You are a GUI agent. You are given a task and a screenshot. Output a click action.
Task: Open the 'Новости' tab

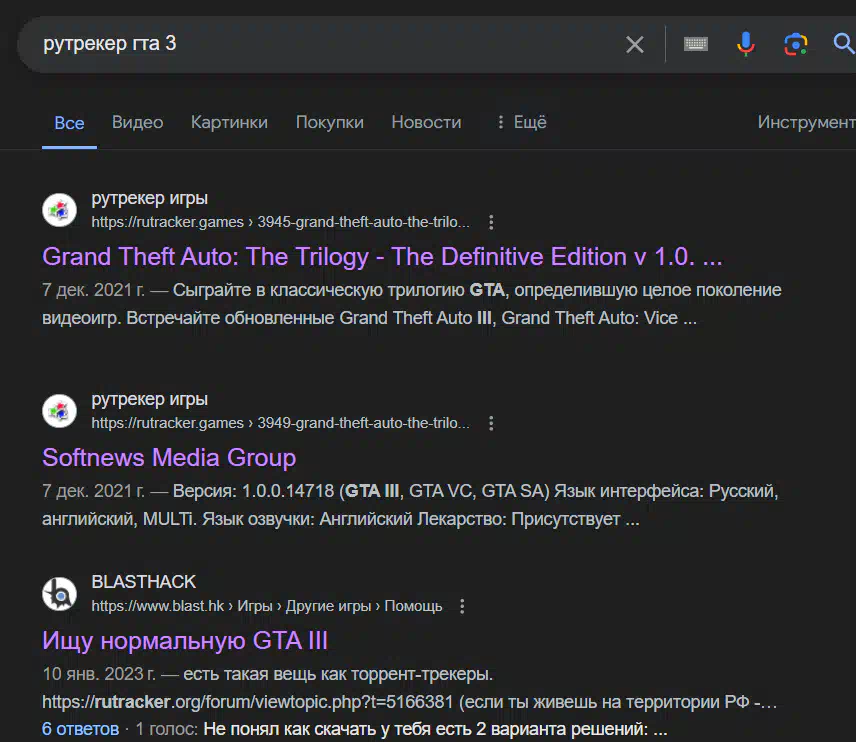(426, 122)
